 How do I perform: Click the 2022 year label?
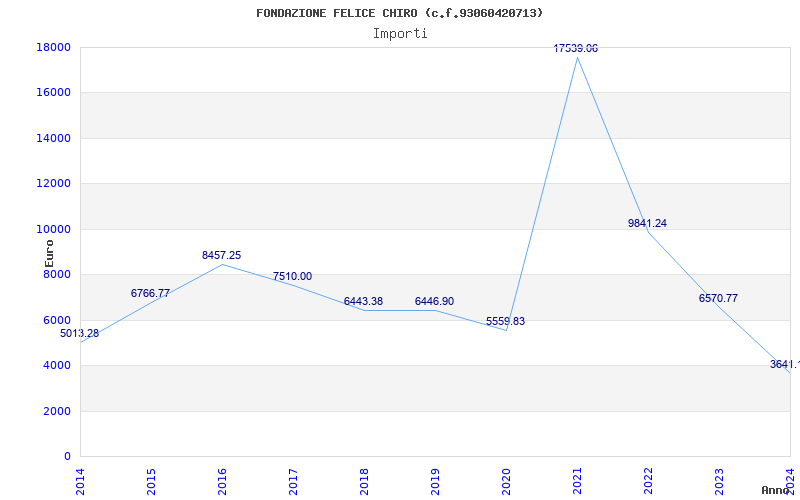pos(648,482)
